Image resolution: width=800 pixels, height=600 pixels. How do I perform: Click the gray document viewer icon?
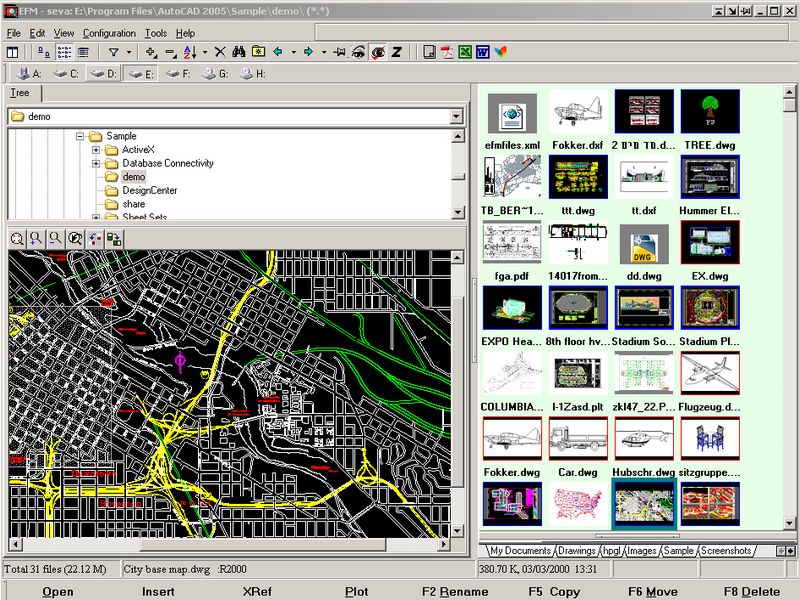(x=430, y=52)
